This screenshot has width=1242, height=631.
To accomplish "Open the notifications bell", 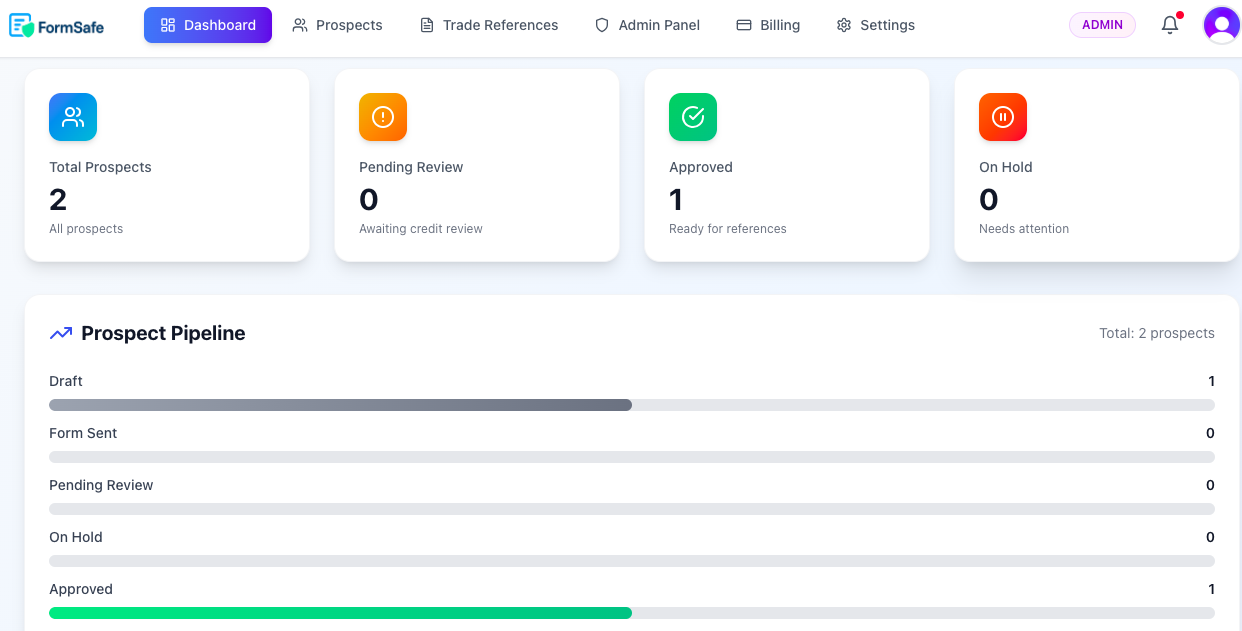I will click(1169, 25).
